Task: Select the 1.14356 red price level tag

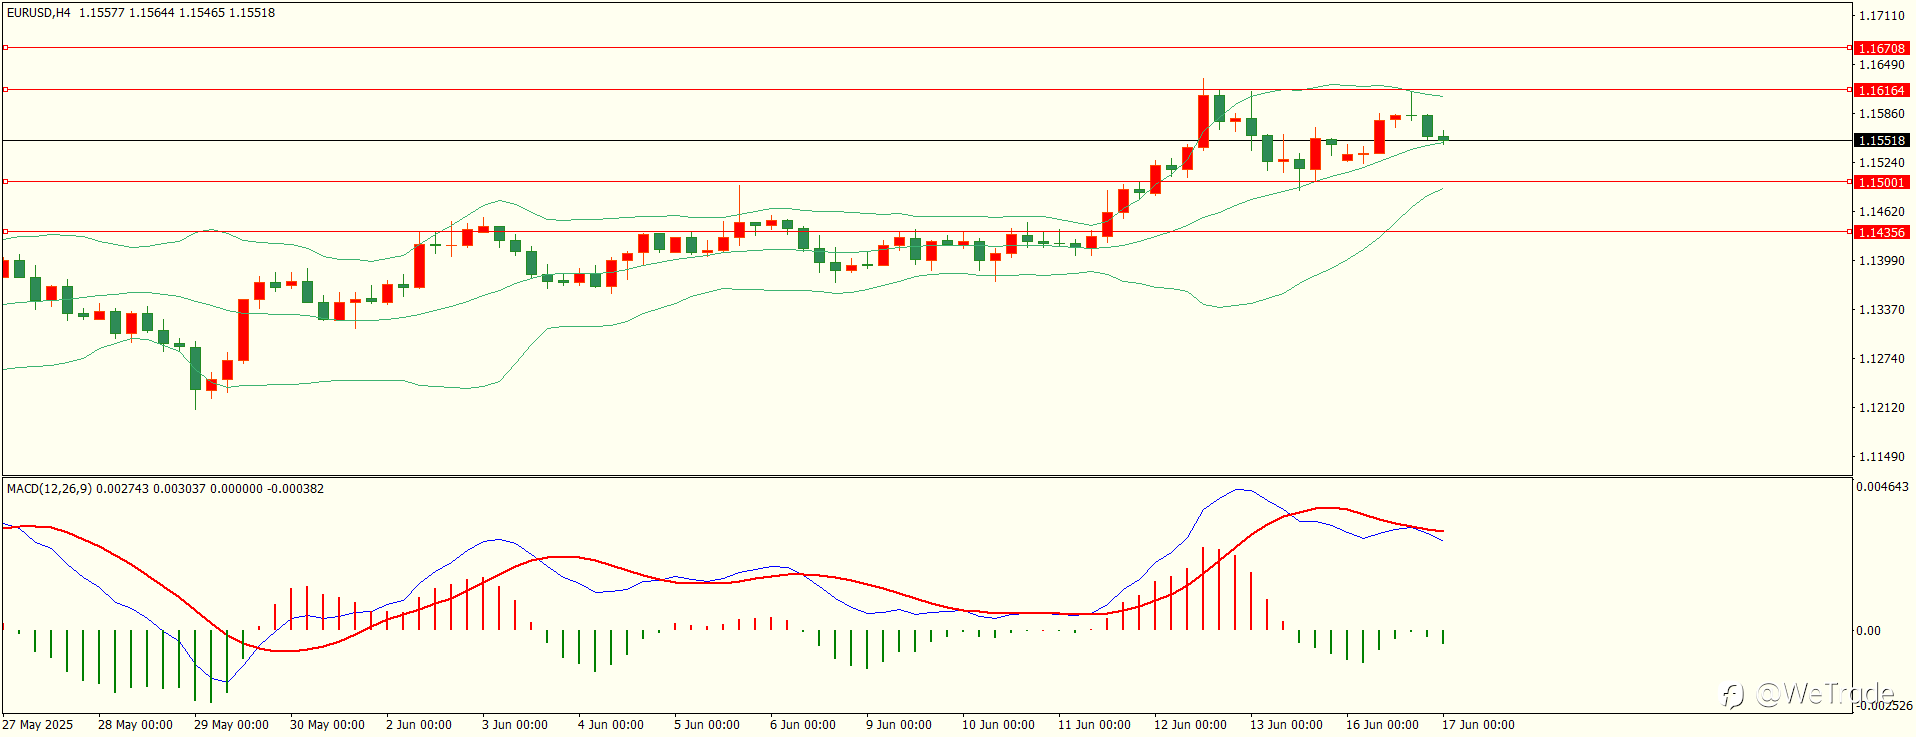Action: [x=1881, y=232]
